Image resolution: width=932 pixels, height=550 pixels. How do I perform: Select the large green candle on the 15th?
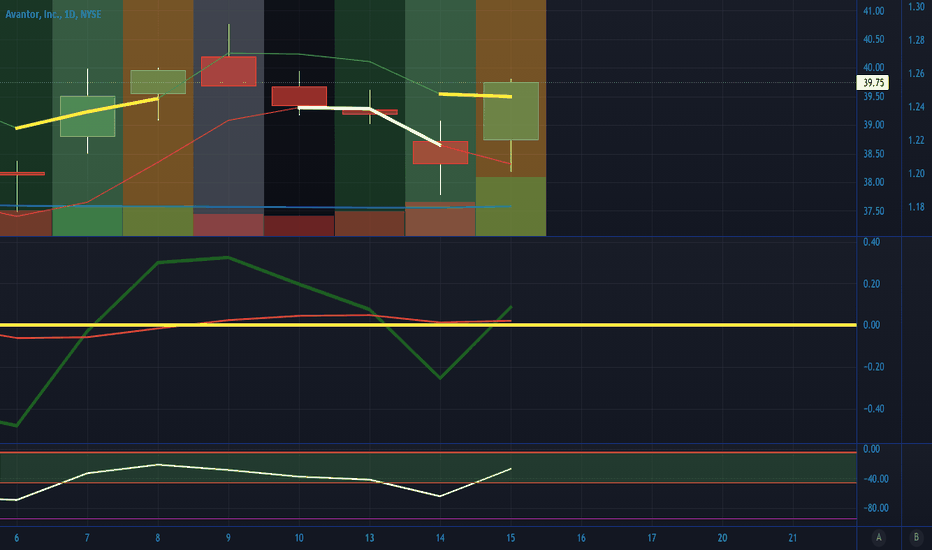511,111
